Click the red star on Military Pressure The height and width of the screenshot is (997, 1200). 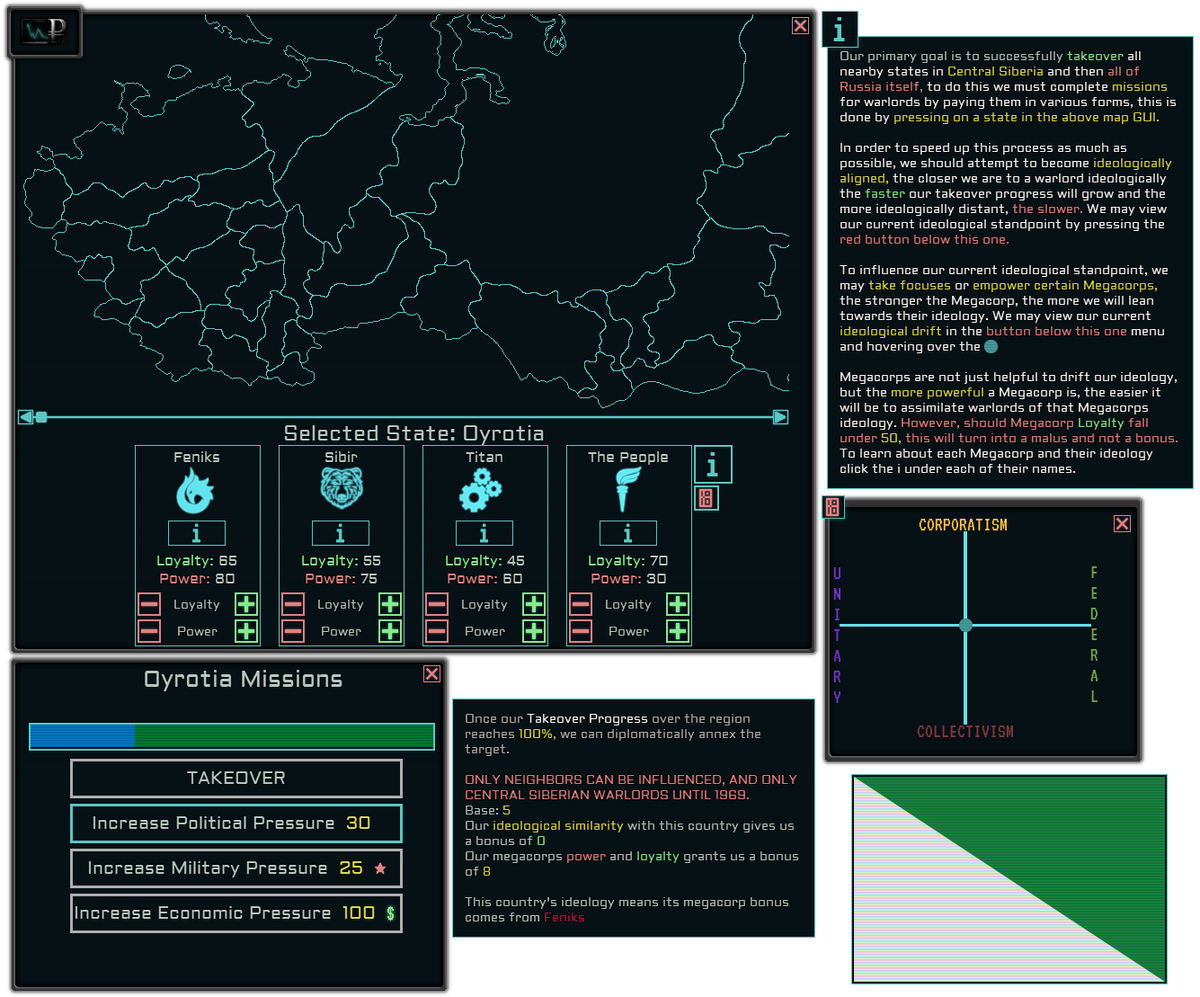[x=380, y=869]
